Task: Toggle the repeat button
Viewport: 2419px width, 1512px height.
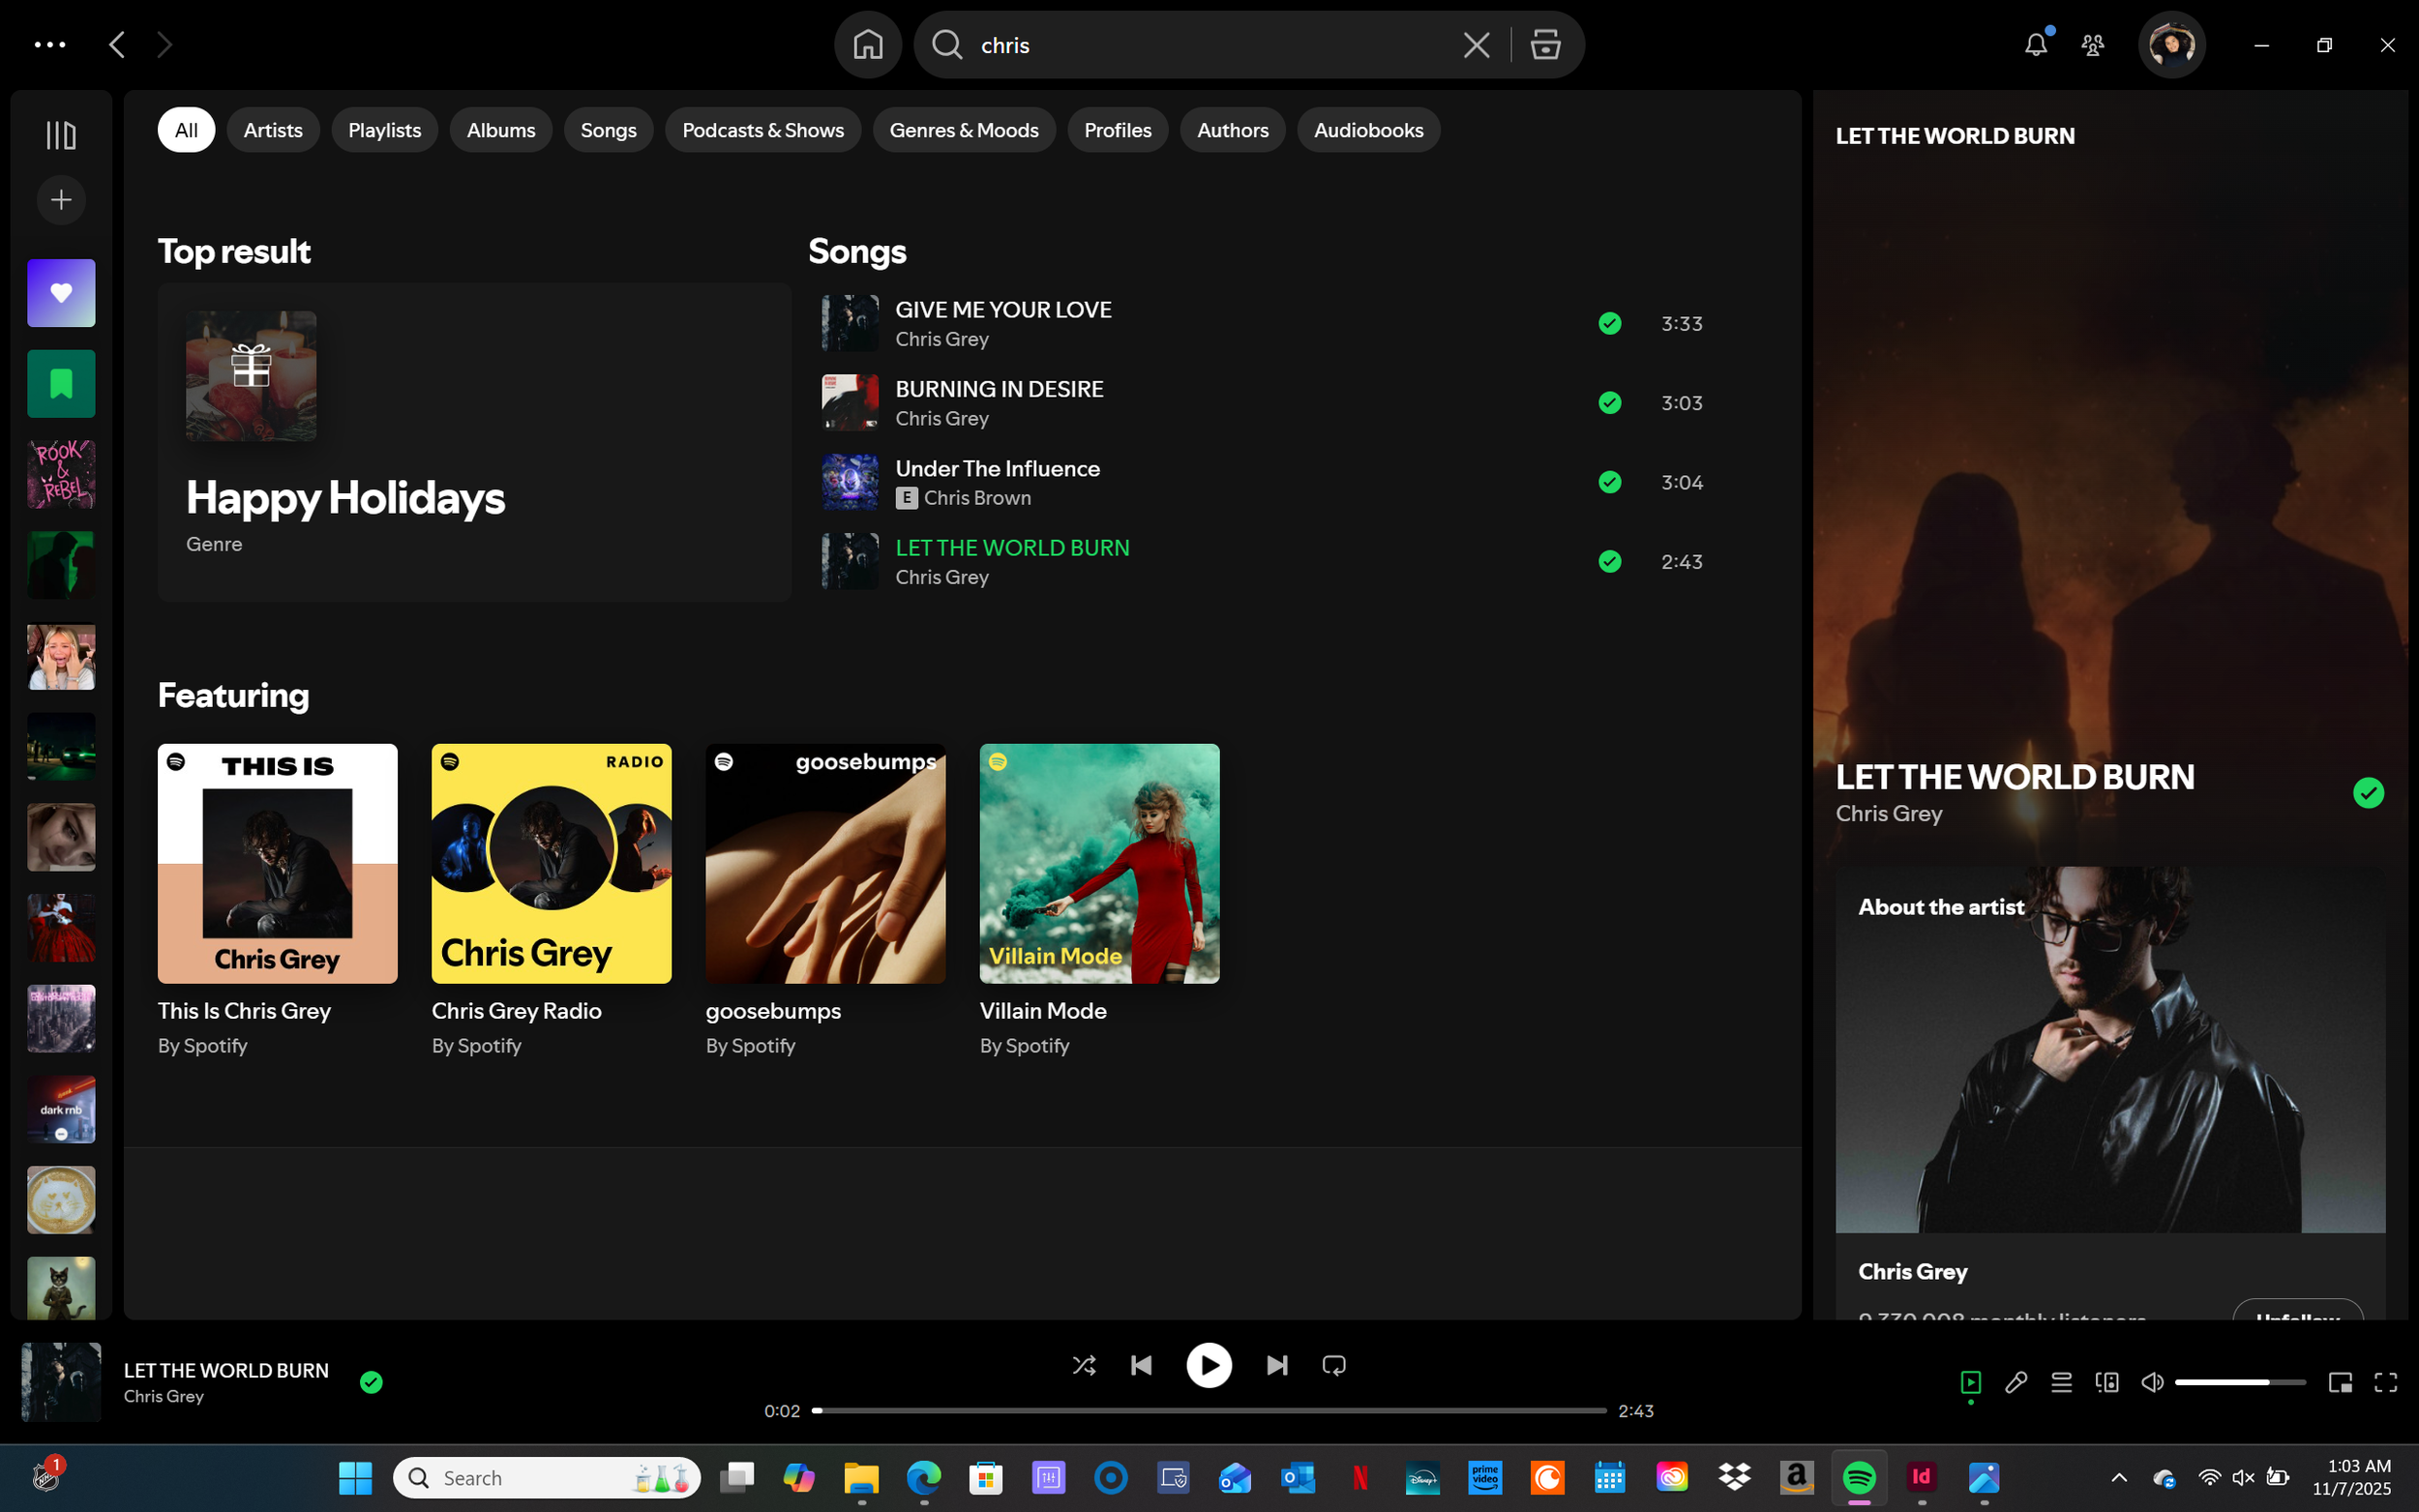Action: point(1333,1365)
